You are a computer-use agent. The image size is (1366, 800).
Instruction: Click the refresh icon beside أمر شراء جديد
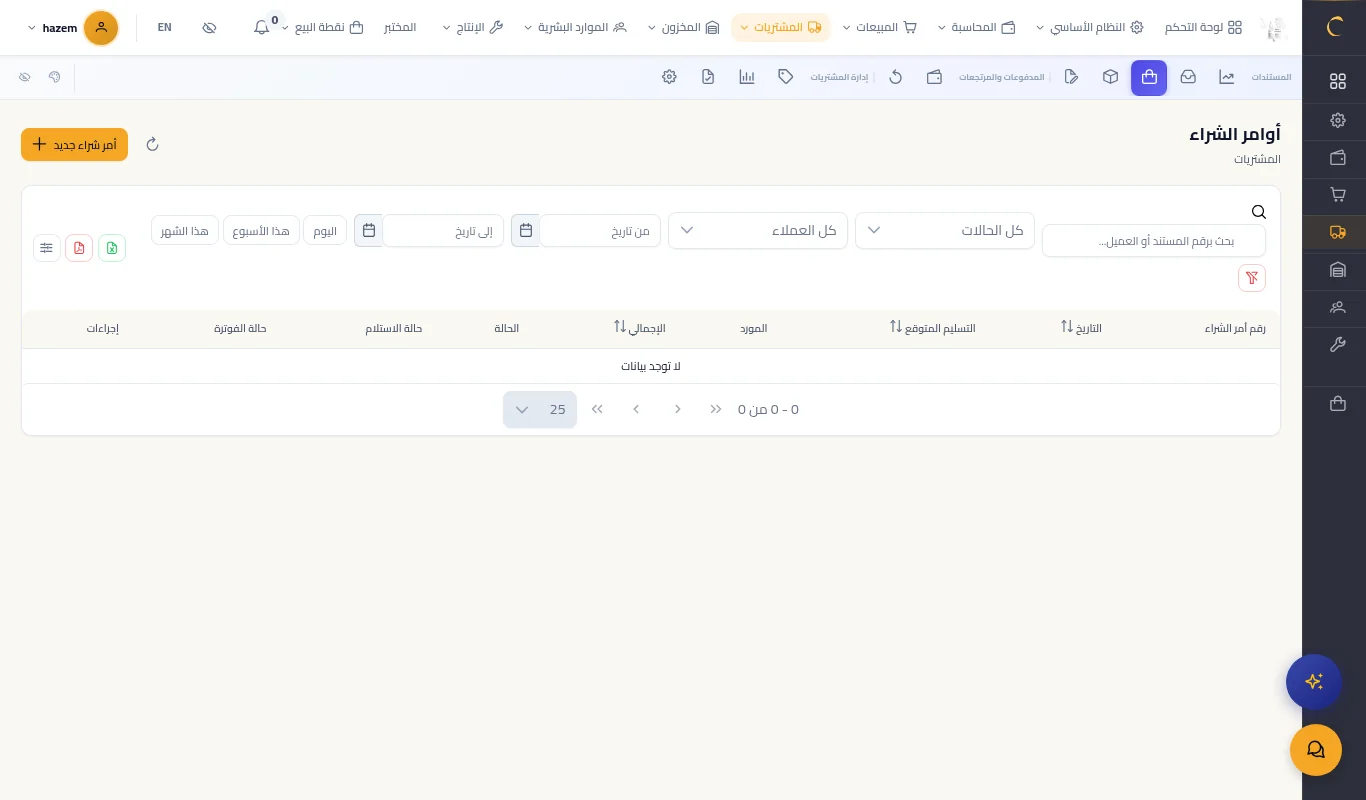tap(153, 144)
